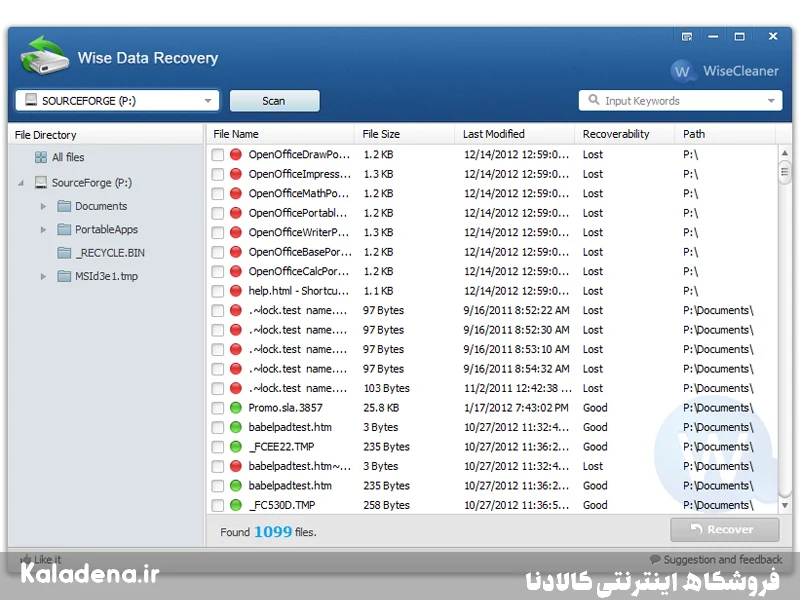
Task: Check the OpenOfficeImpress... file checkbox
Action: (x=218, y=174)
